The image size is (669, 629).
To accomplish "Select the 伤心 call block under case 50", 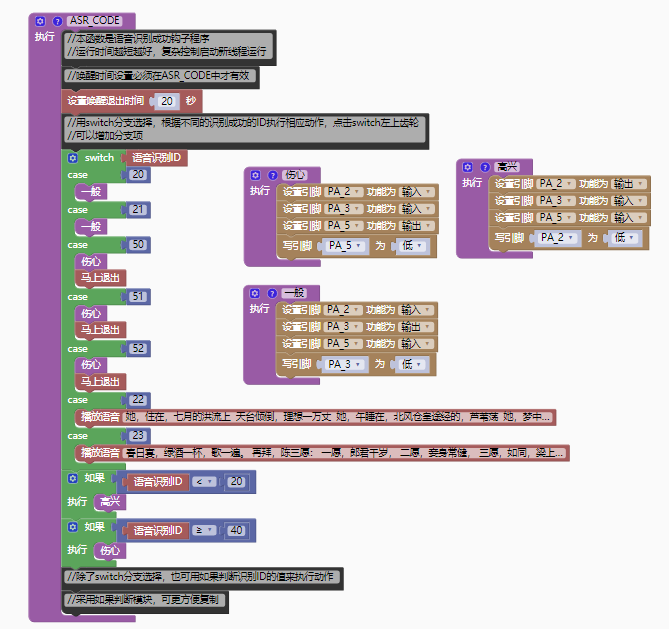I will (91, 262).
